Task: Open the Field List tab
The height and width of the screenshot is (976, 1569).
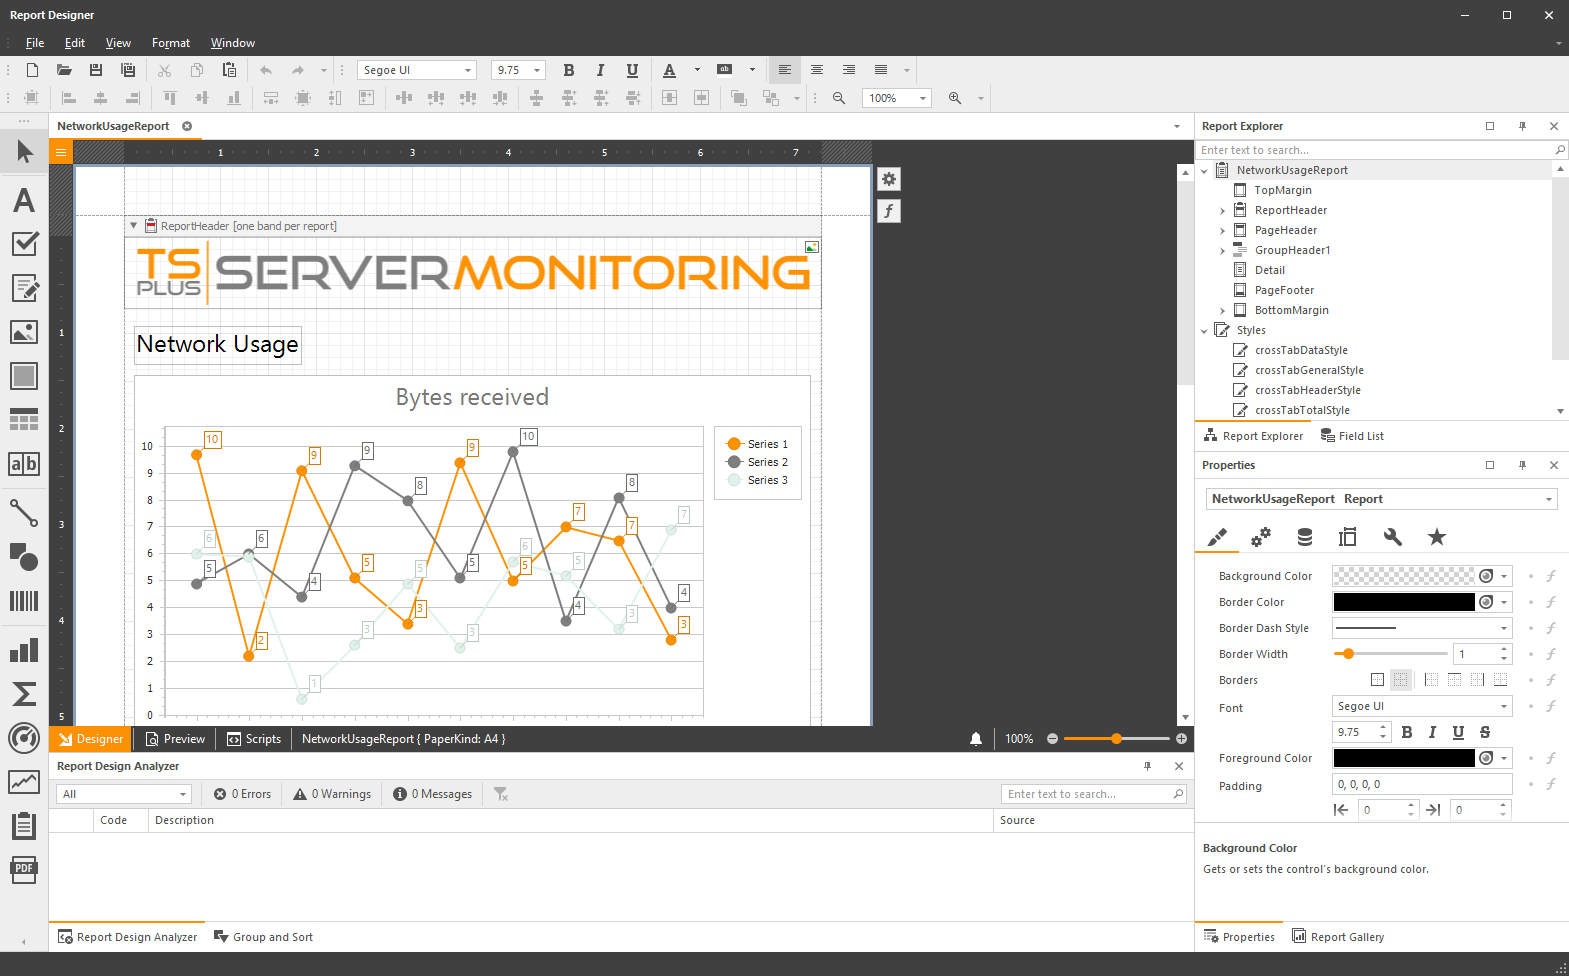Action: [x=1352, y=436]
